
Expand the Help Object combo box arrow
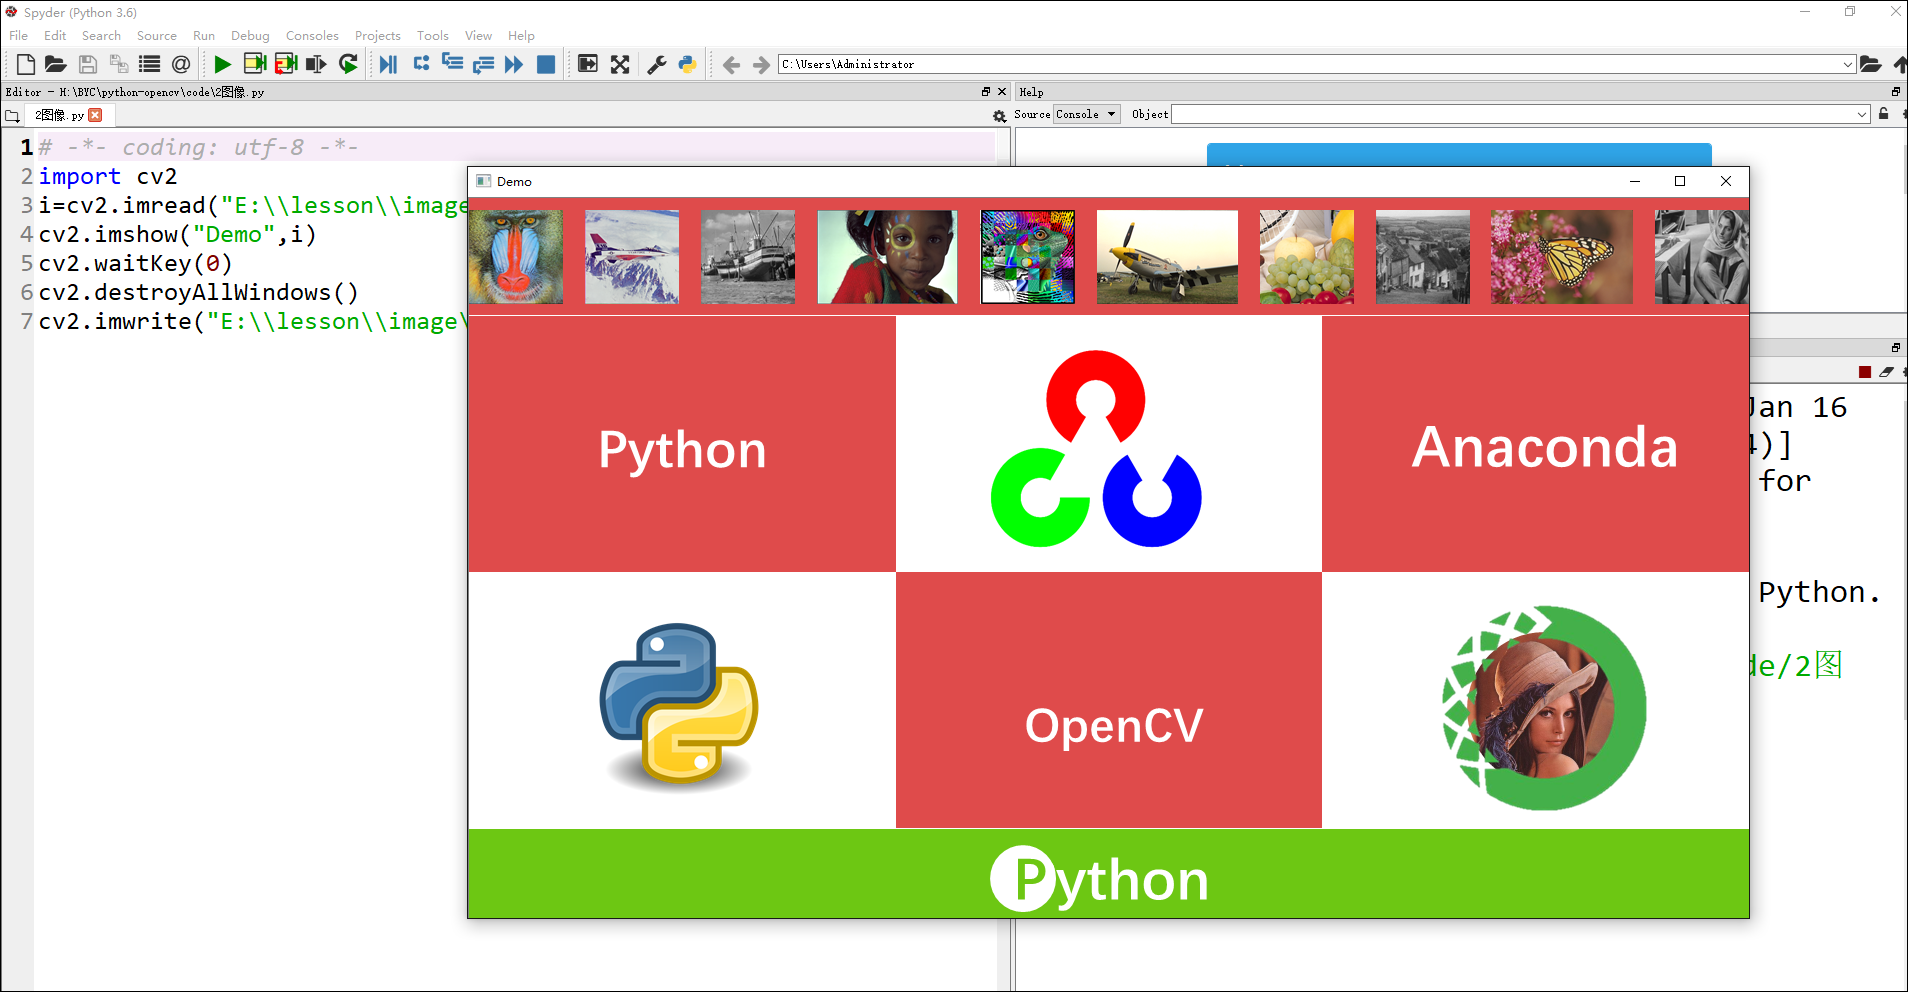(1862, 114)
